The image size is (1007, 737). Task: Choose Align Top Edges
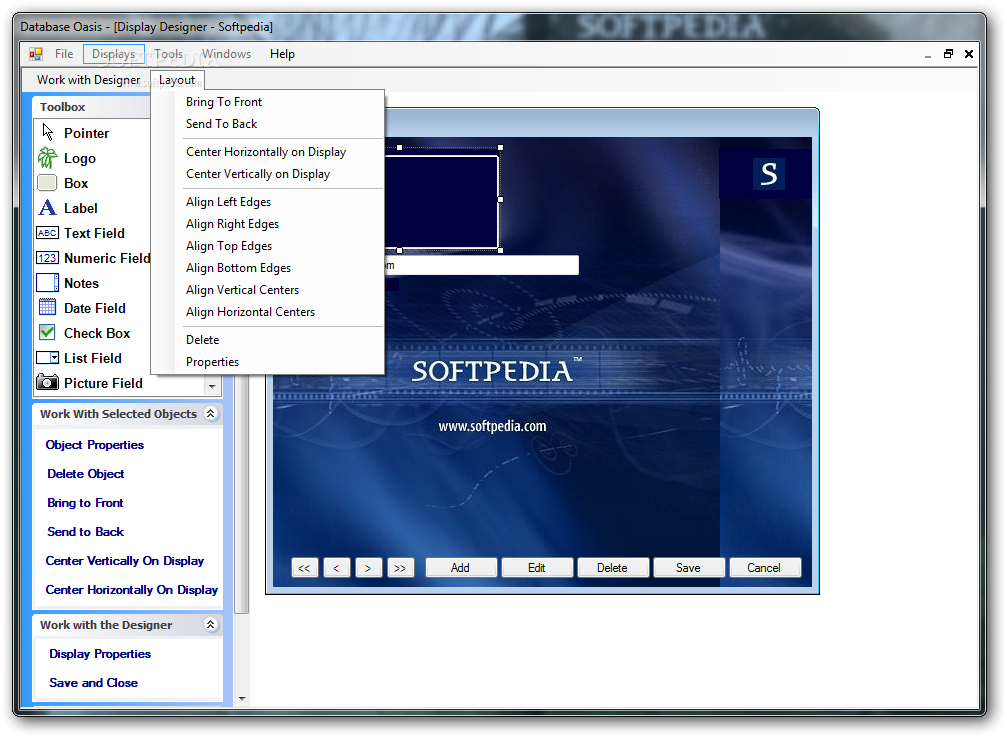point(229,245)
